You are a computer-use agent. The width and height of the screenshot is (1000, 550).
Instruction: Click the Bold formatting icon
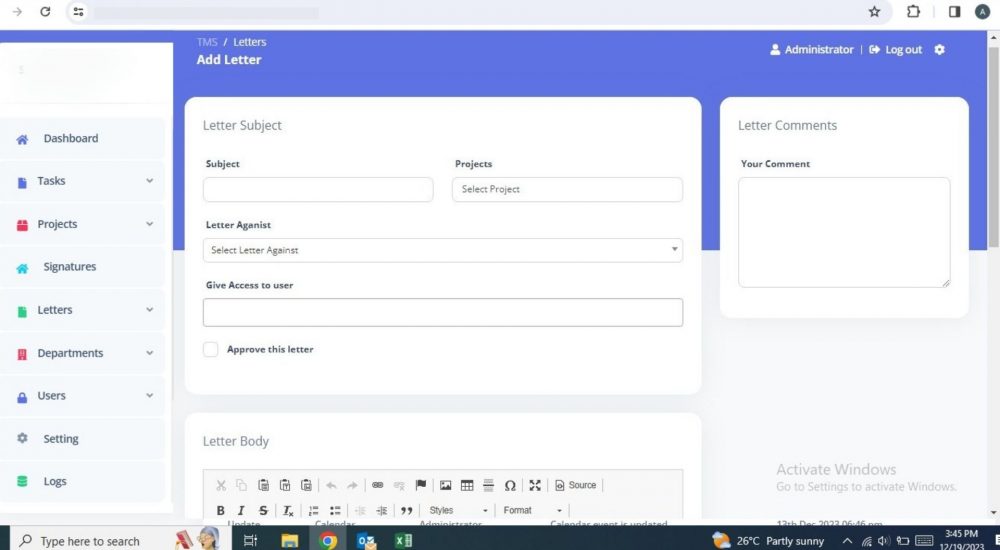click(221, 511)
